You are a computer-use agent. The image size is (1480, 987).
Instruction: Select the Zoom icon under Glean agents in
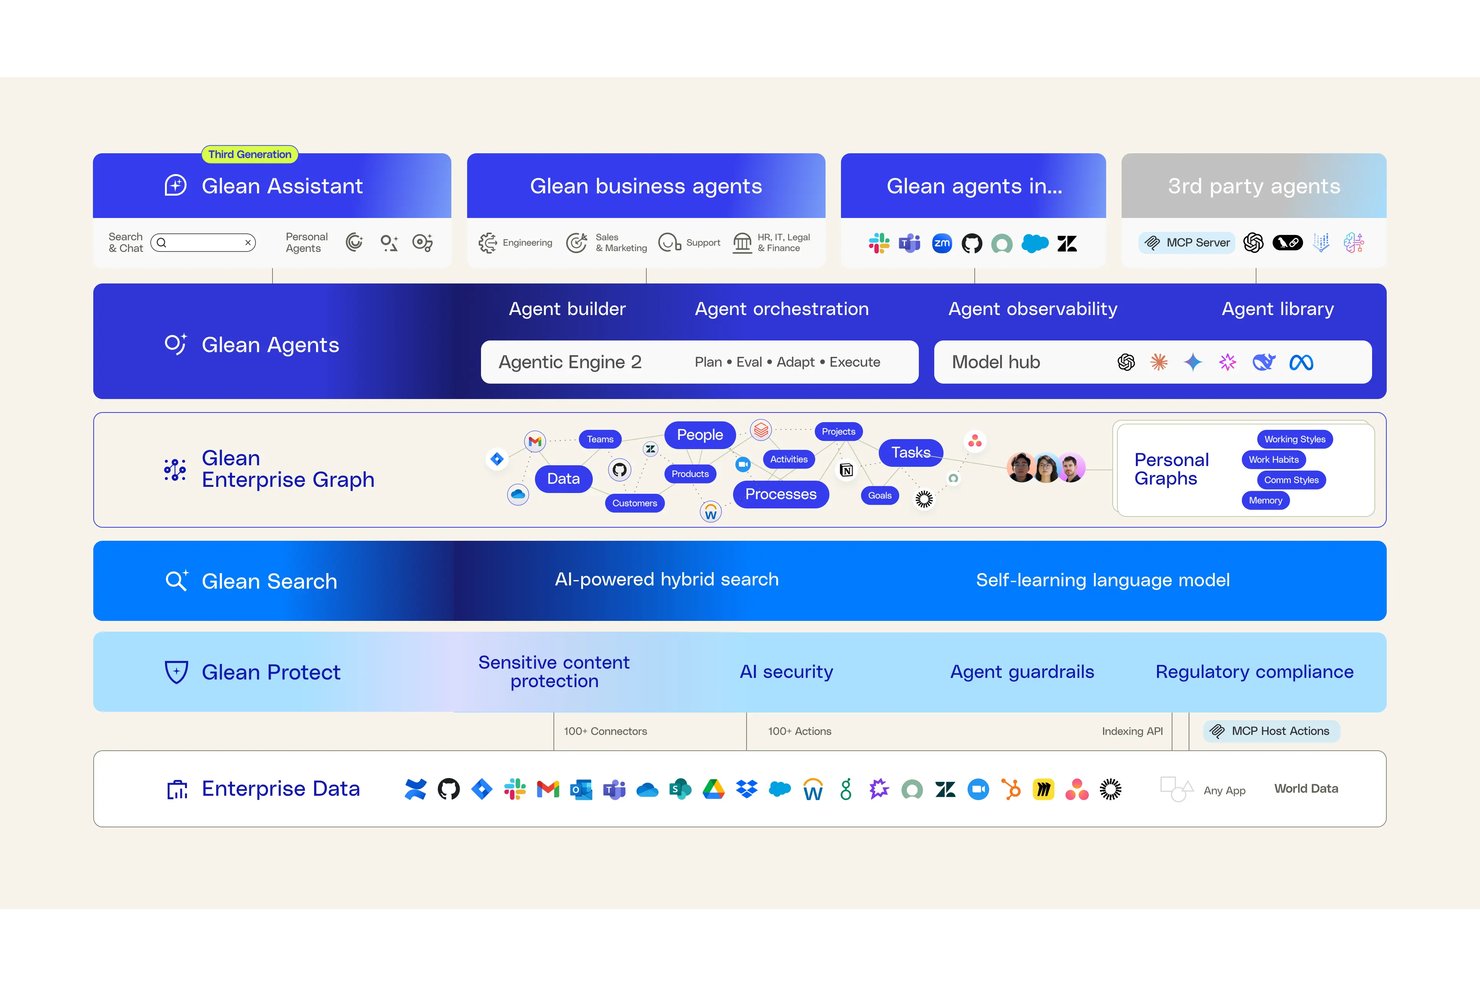[942, 243]
